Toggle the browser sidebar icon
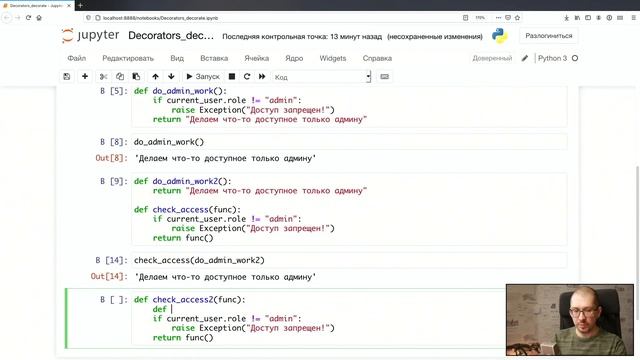Image resolution: width=640 pixels, height=360 pixels. coord(588,18)
